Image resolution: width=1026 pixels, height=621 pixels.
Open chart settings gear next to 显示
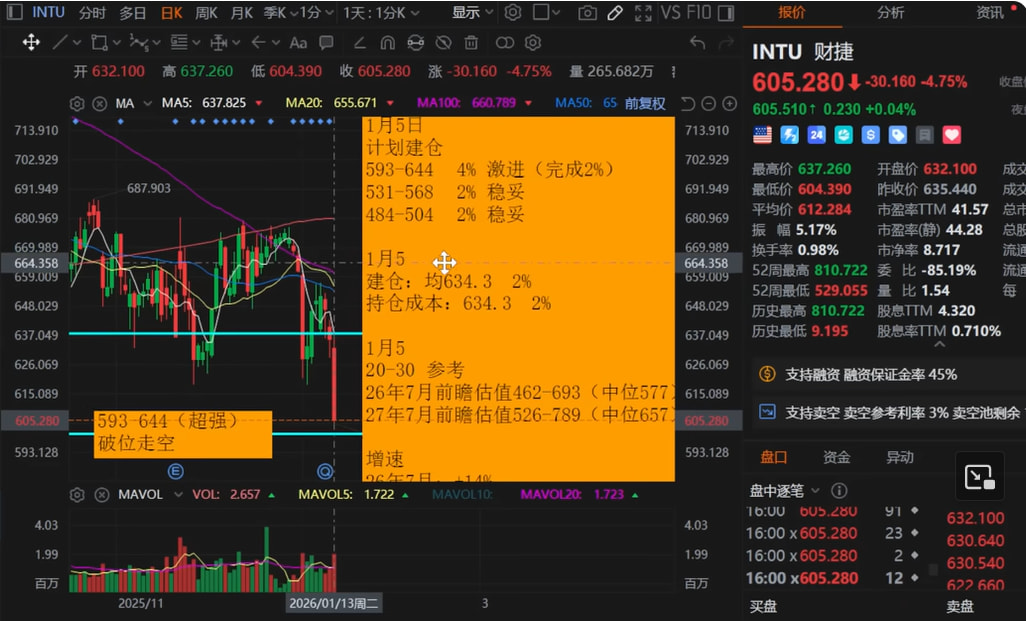click(513, 13)
